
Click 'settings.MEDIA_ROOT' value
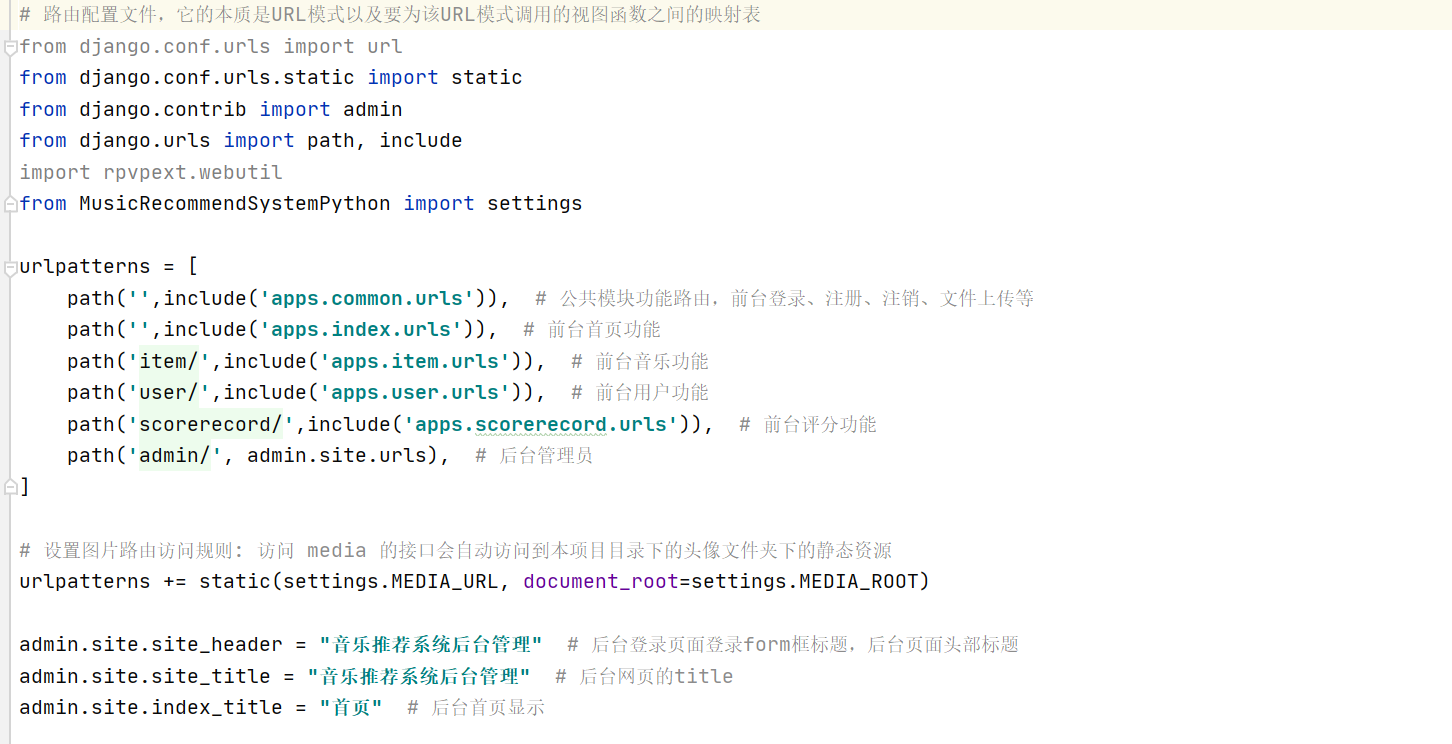pos(805,582)
